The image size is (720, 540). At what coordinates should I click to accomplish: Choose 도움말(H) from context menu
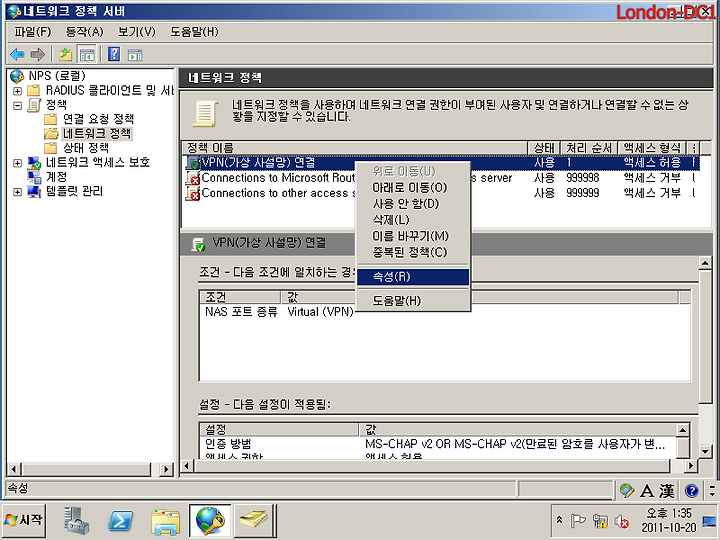coord(413,301)
